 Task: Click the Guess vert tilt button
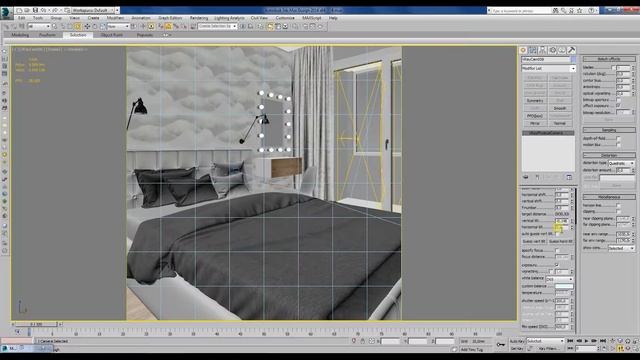click(534, 242)
